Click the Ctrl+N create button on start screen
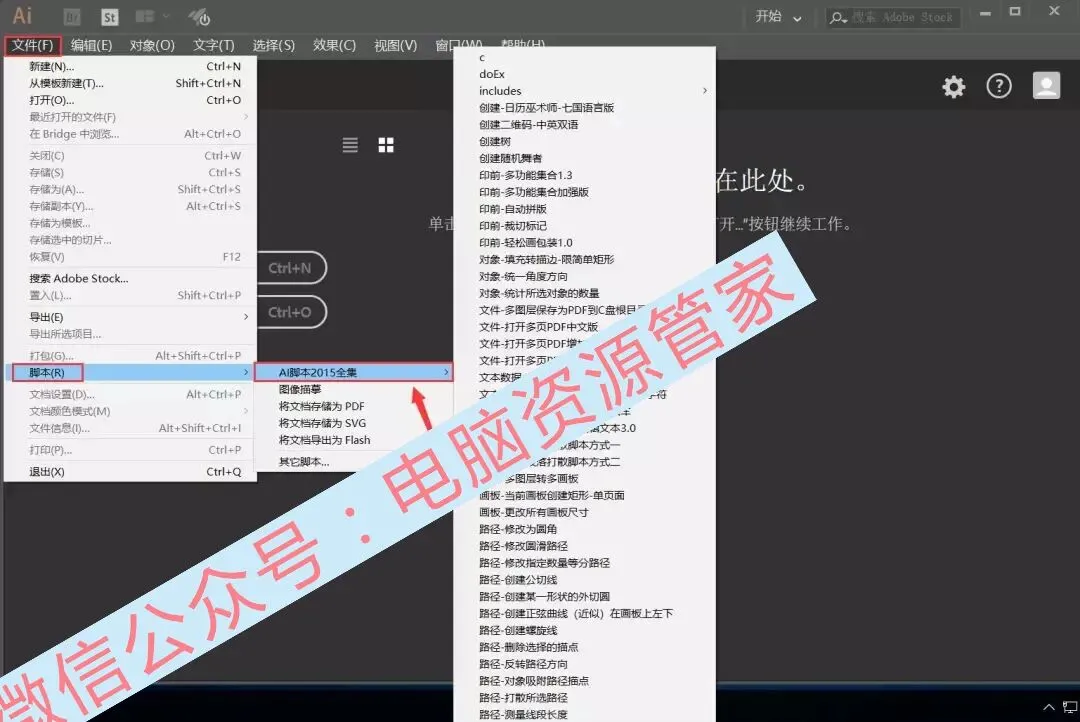1080x722 pixels. coord(291,269)
